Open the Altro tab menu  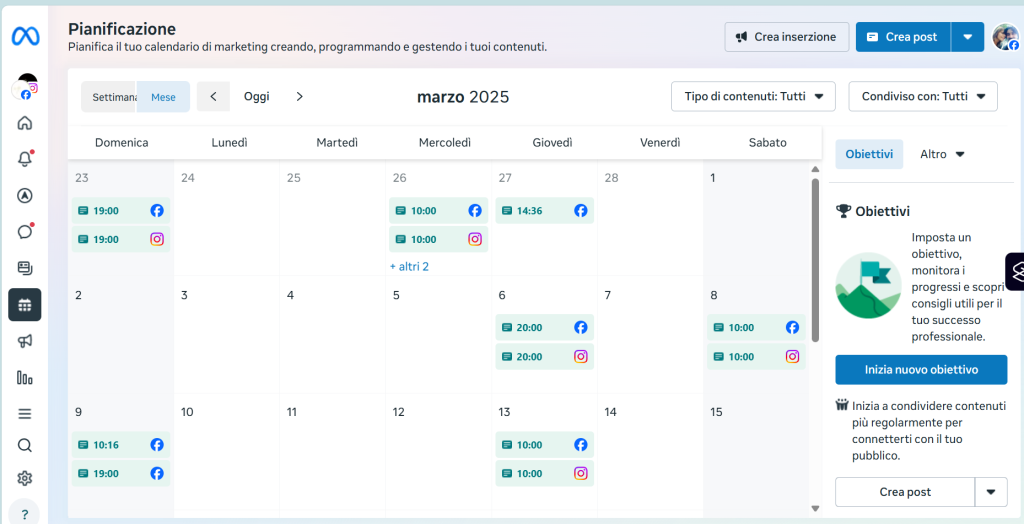point(942,154)
